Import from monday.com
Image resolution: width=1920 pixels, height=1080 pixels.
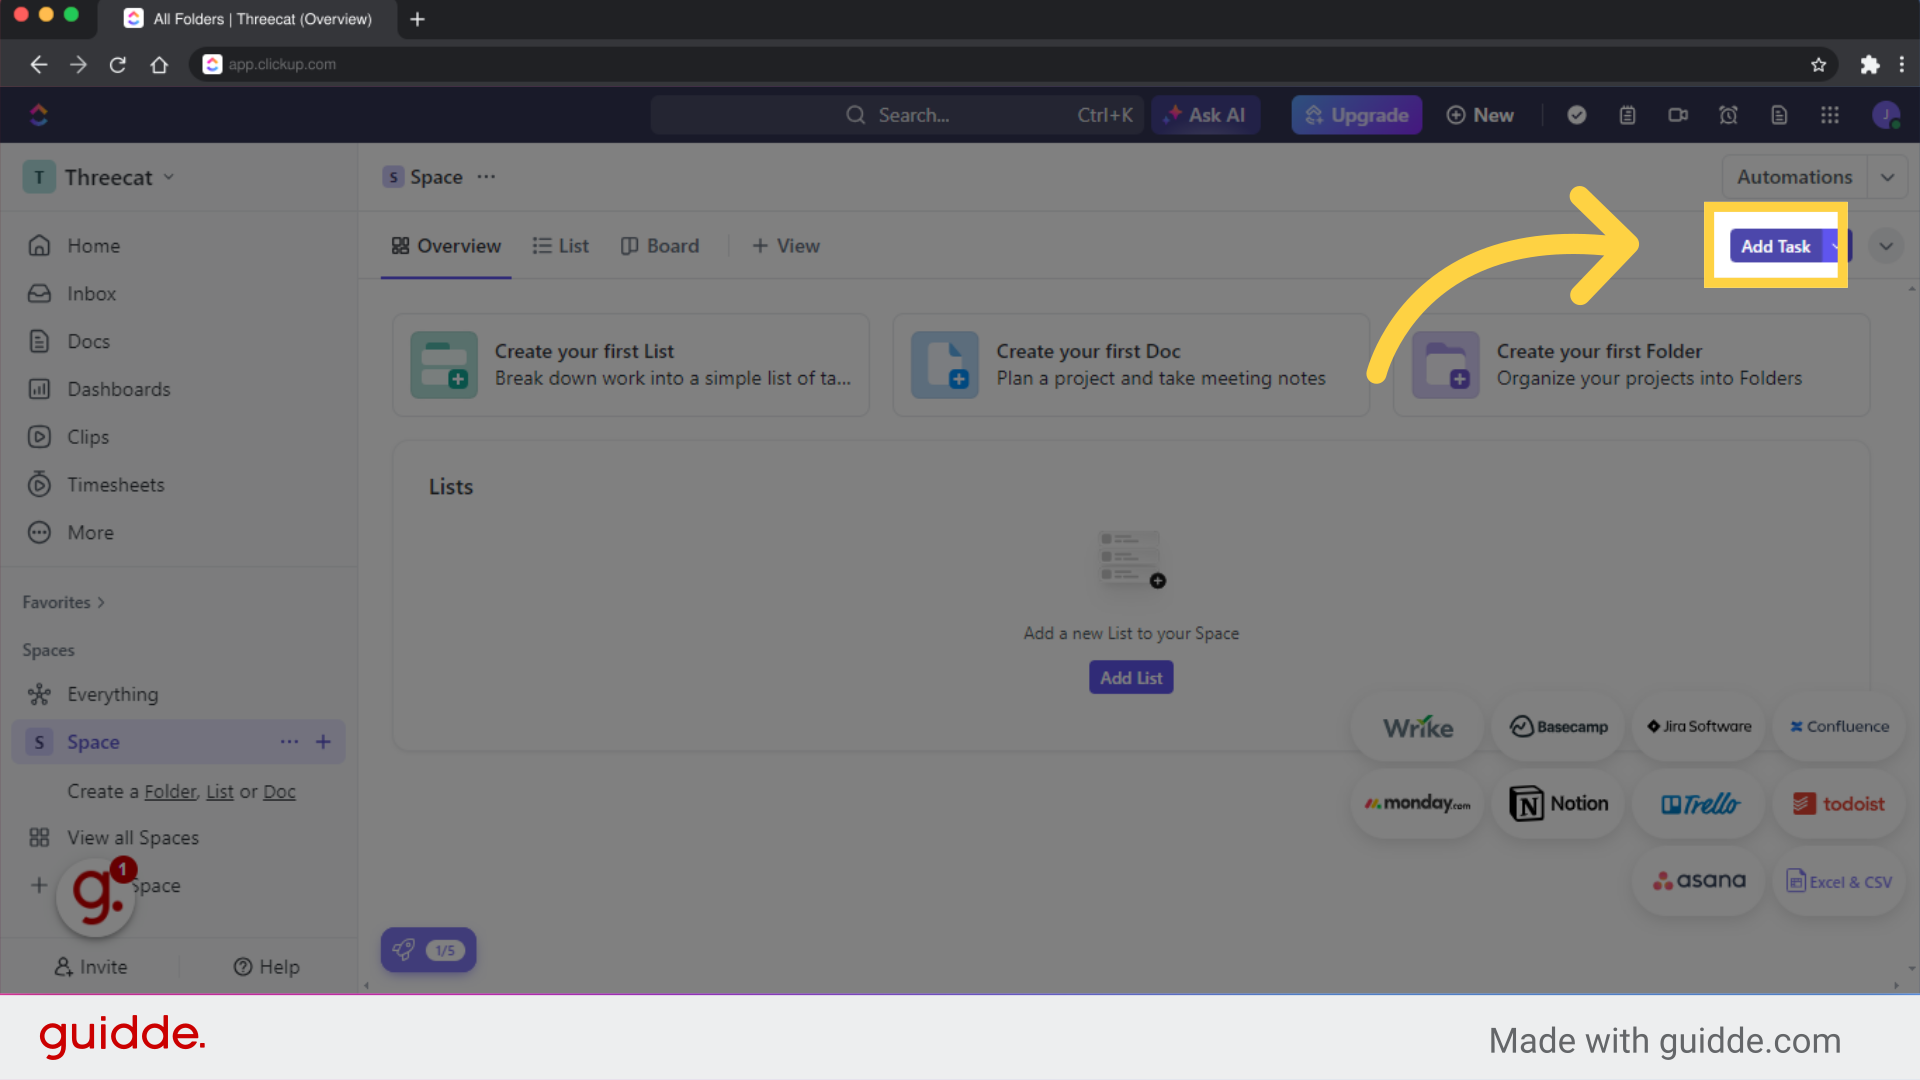click(1418, 804)
